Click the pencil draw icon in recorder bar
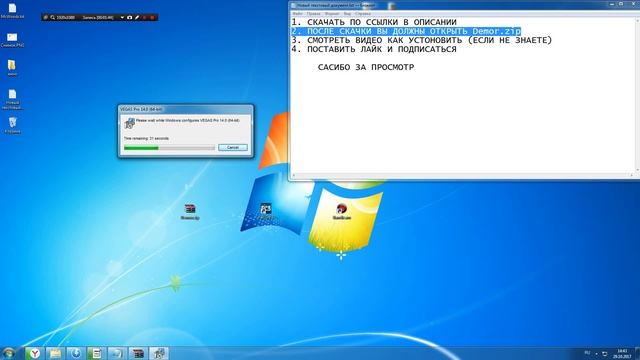The width and height of the screenshot is (640, 360). 137,18
